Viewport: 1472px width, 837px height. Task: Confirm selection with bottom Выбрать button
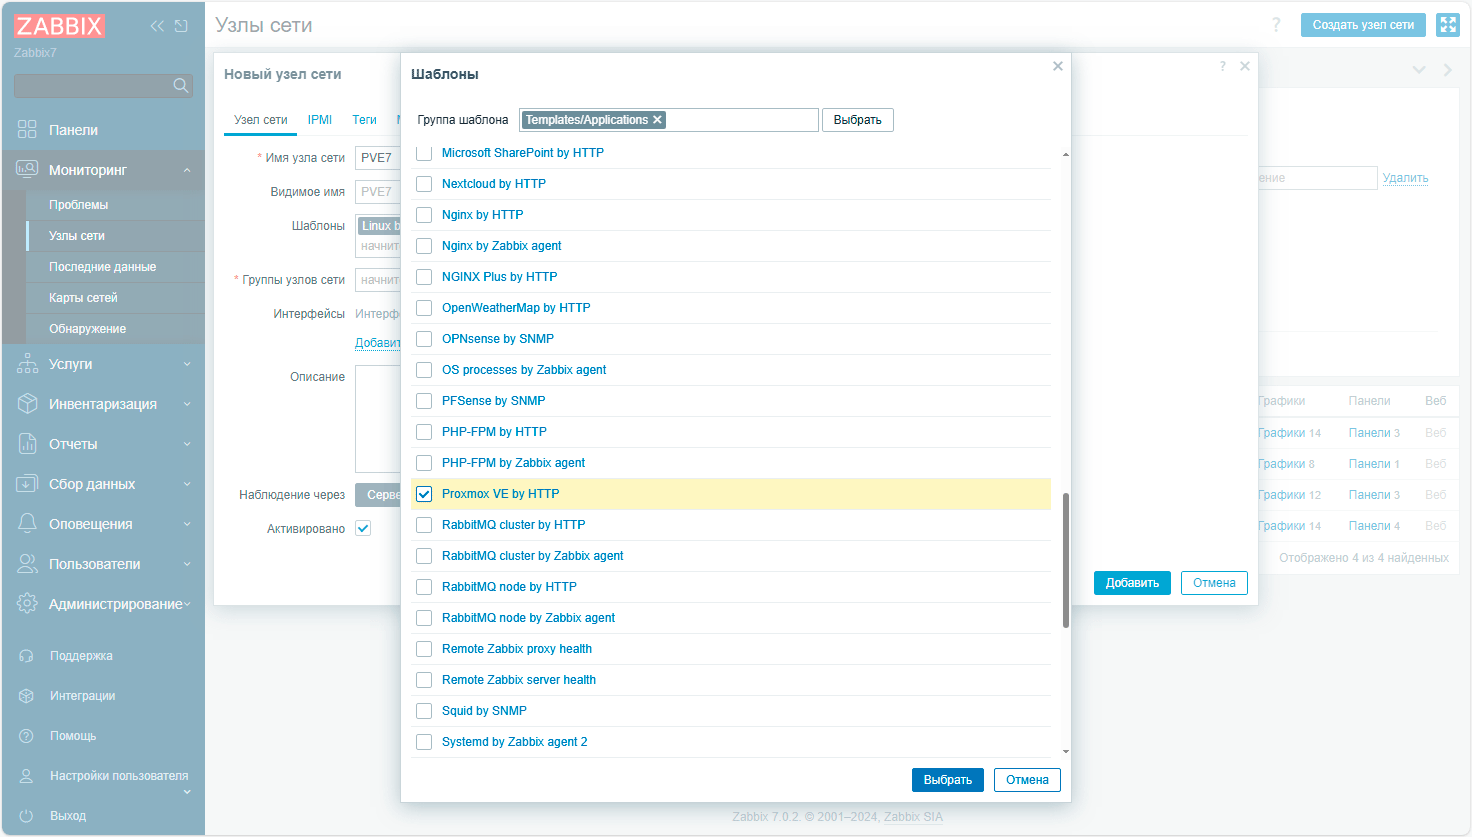click(x=948, y=780)
